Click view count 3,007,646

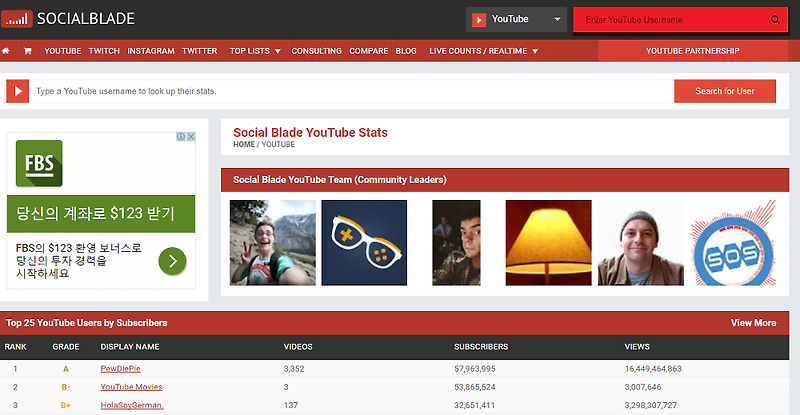coord(643,387)
